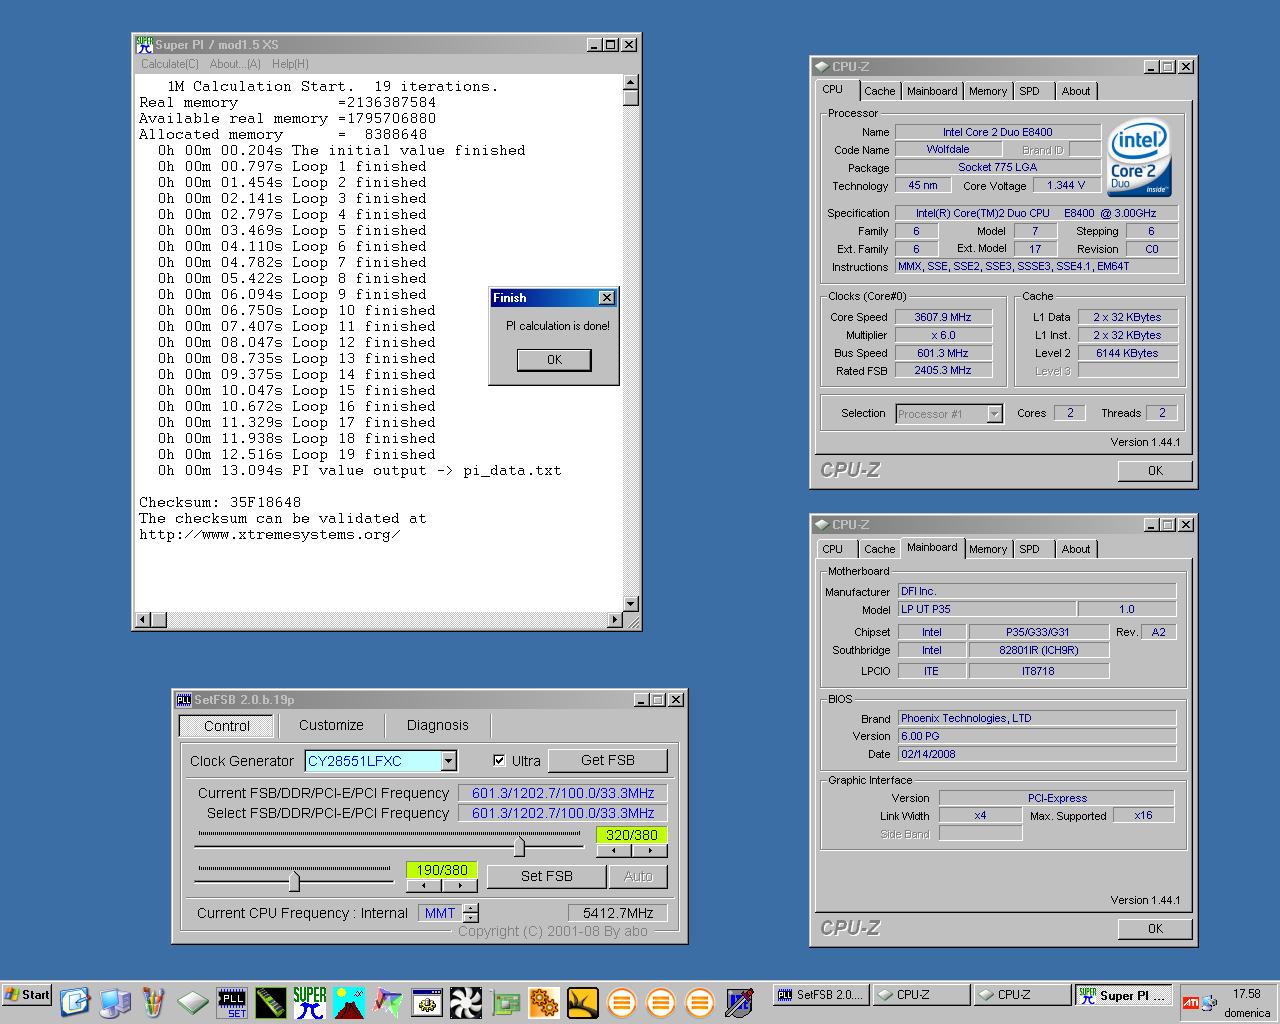Confirm OK in the Finish dialog
Image resolution: width=1280 pixels, height=1024 pixels.
554,360
